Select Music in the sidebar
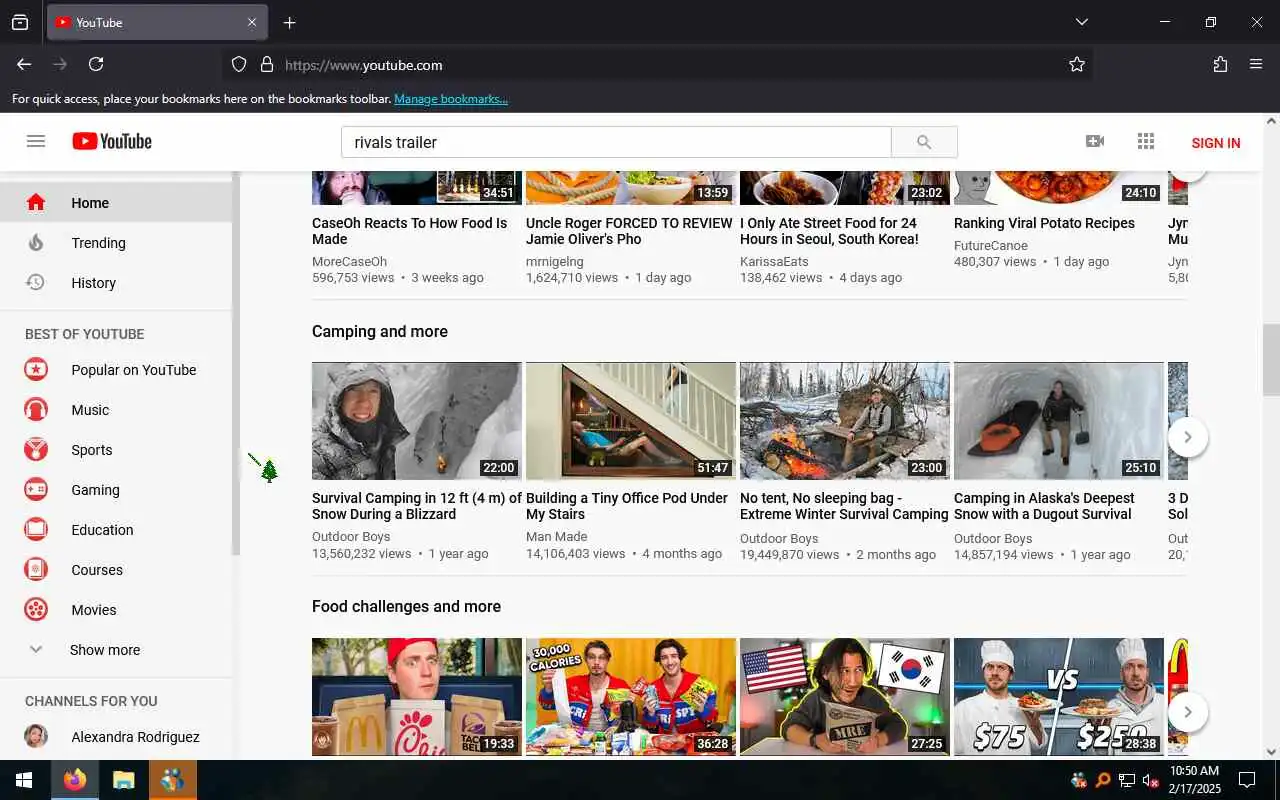Viewport: 1280px width, 800px height. point(115,409)
